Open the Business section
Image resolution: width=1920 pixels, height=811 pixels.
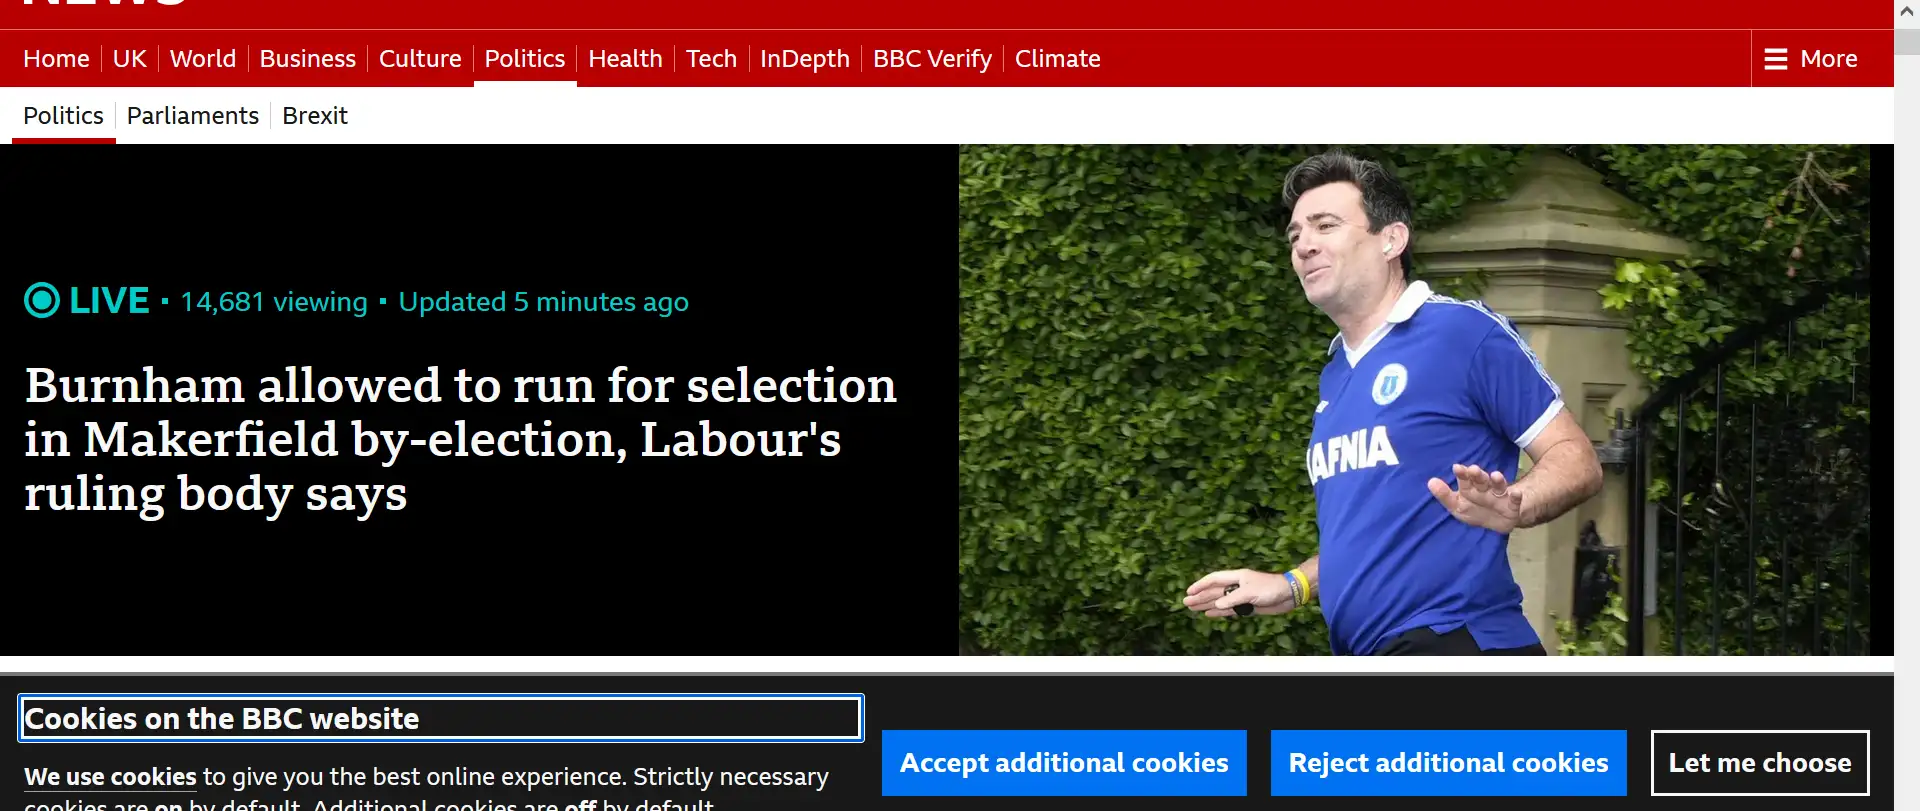pyautogui.click(x=308, y=59)
